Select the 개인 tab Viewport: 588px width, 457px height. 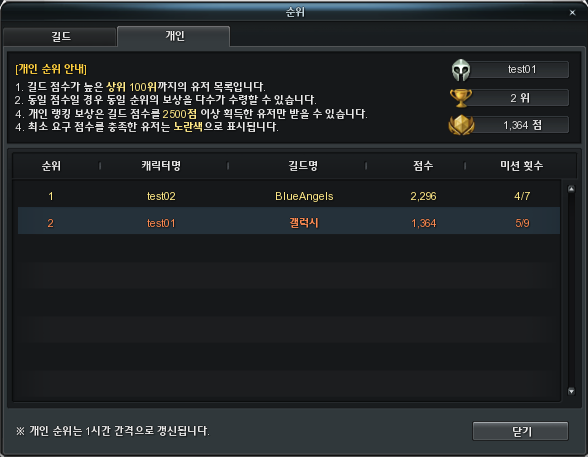[x=174, y=36]
